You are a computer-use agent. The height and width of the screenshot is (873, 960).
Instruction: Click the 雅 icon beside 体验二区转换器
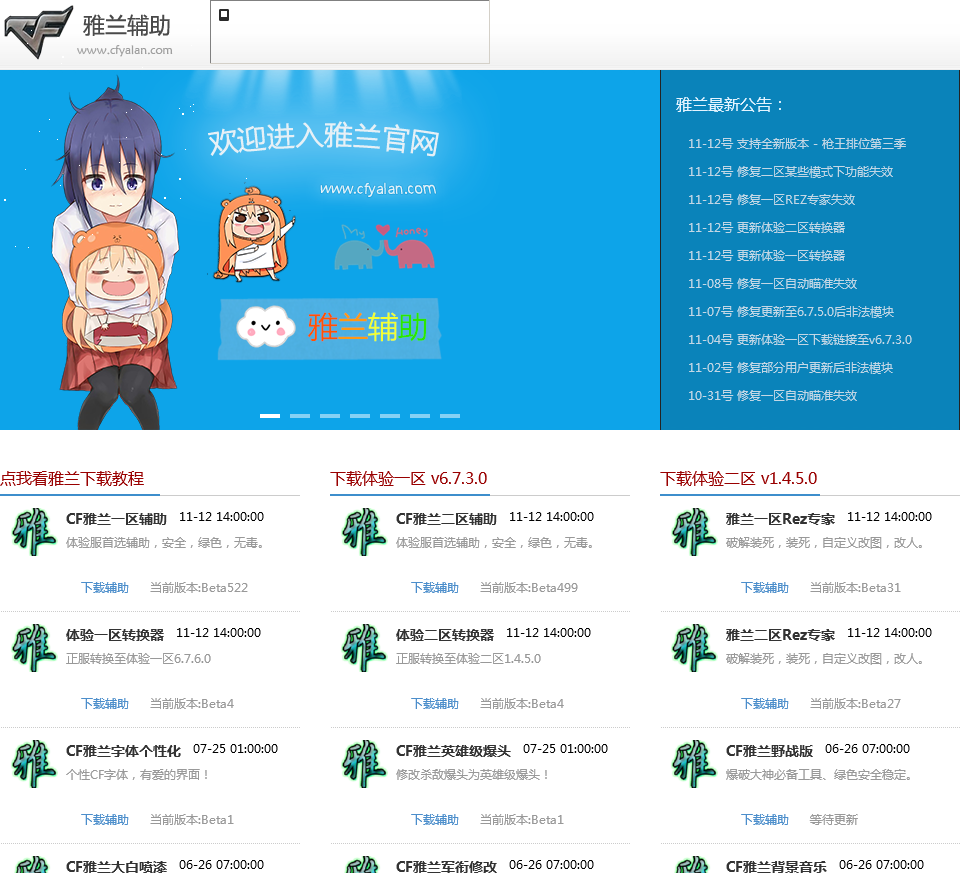[364, 648]
